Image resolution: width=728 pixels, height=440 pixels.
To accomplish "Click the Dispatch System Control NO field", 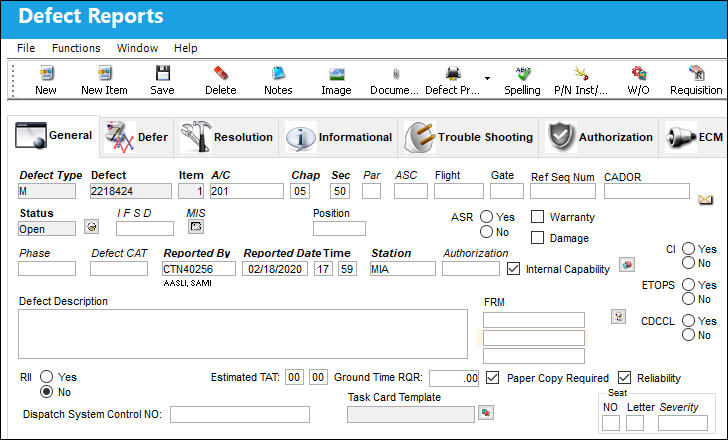I will [x=240, y=414].
